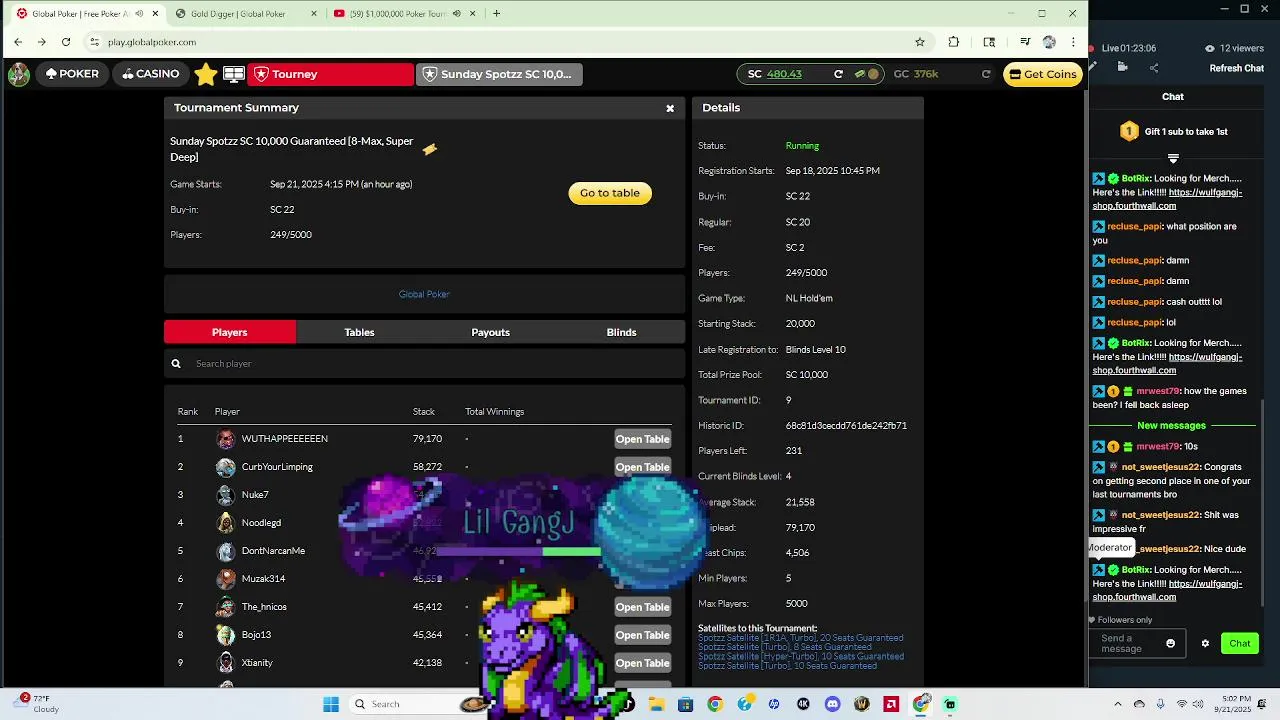This screenshot has height=720, width=1280.
Task: Refresh the SC balance
Action: point(838,74)
